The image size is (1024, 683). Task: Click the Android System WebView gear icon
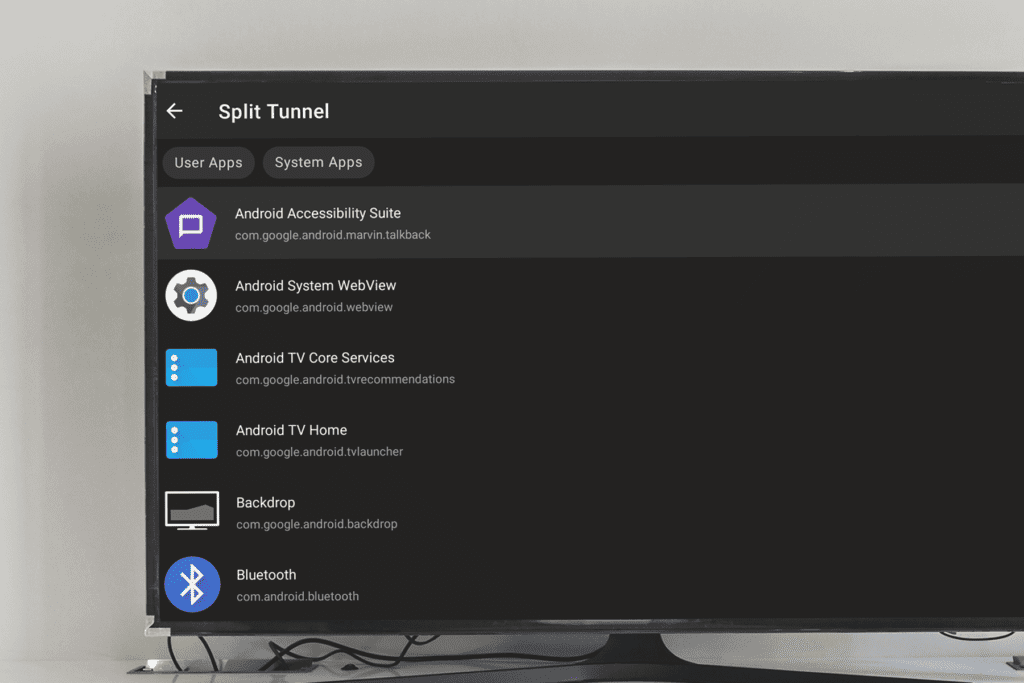click(x=191, y=295)
